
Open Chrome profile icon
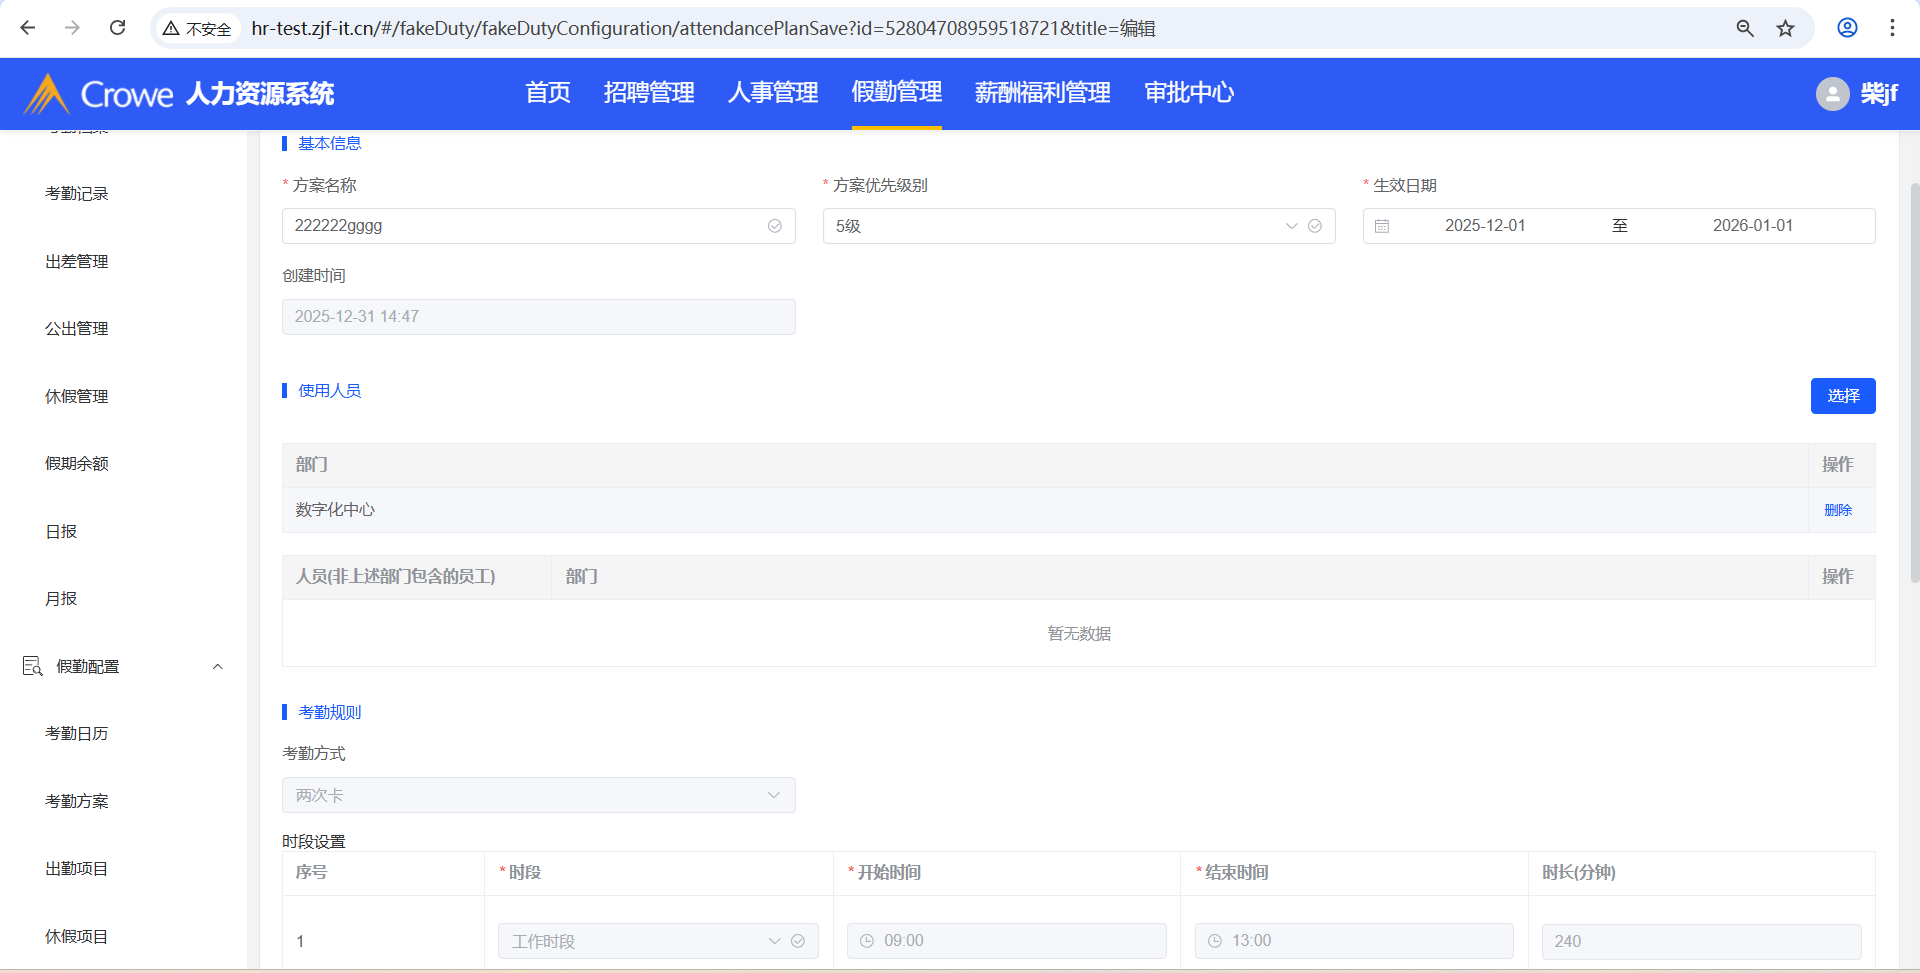tap(1847, 28)
